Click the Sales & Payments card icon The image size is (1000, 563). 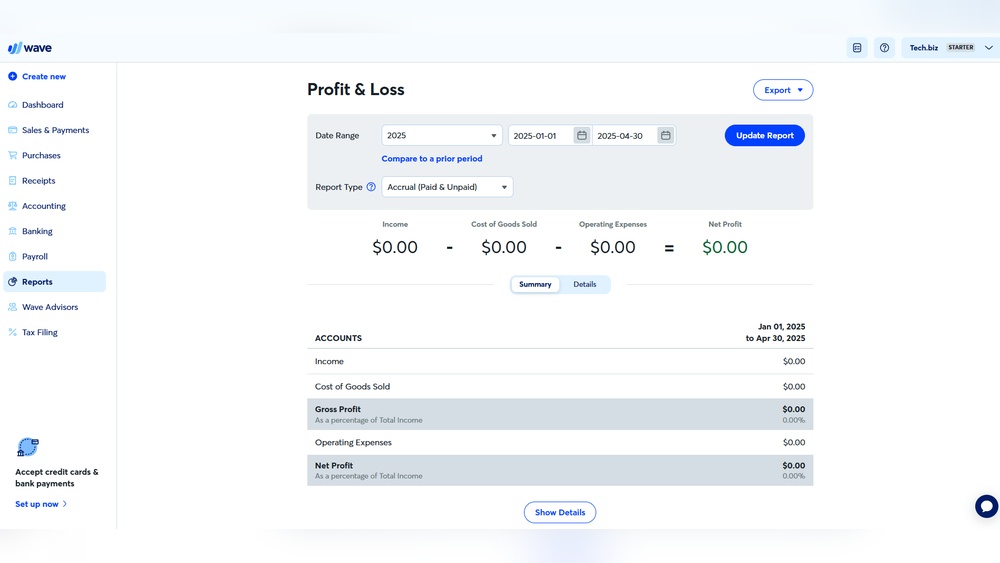click(x=12, y=130)
